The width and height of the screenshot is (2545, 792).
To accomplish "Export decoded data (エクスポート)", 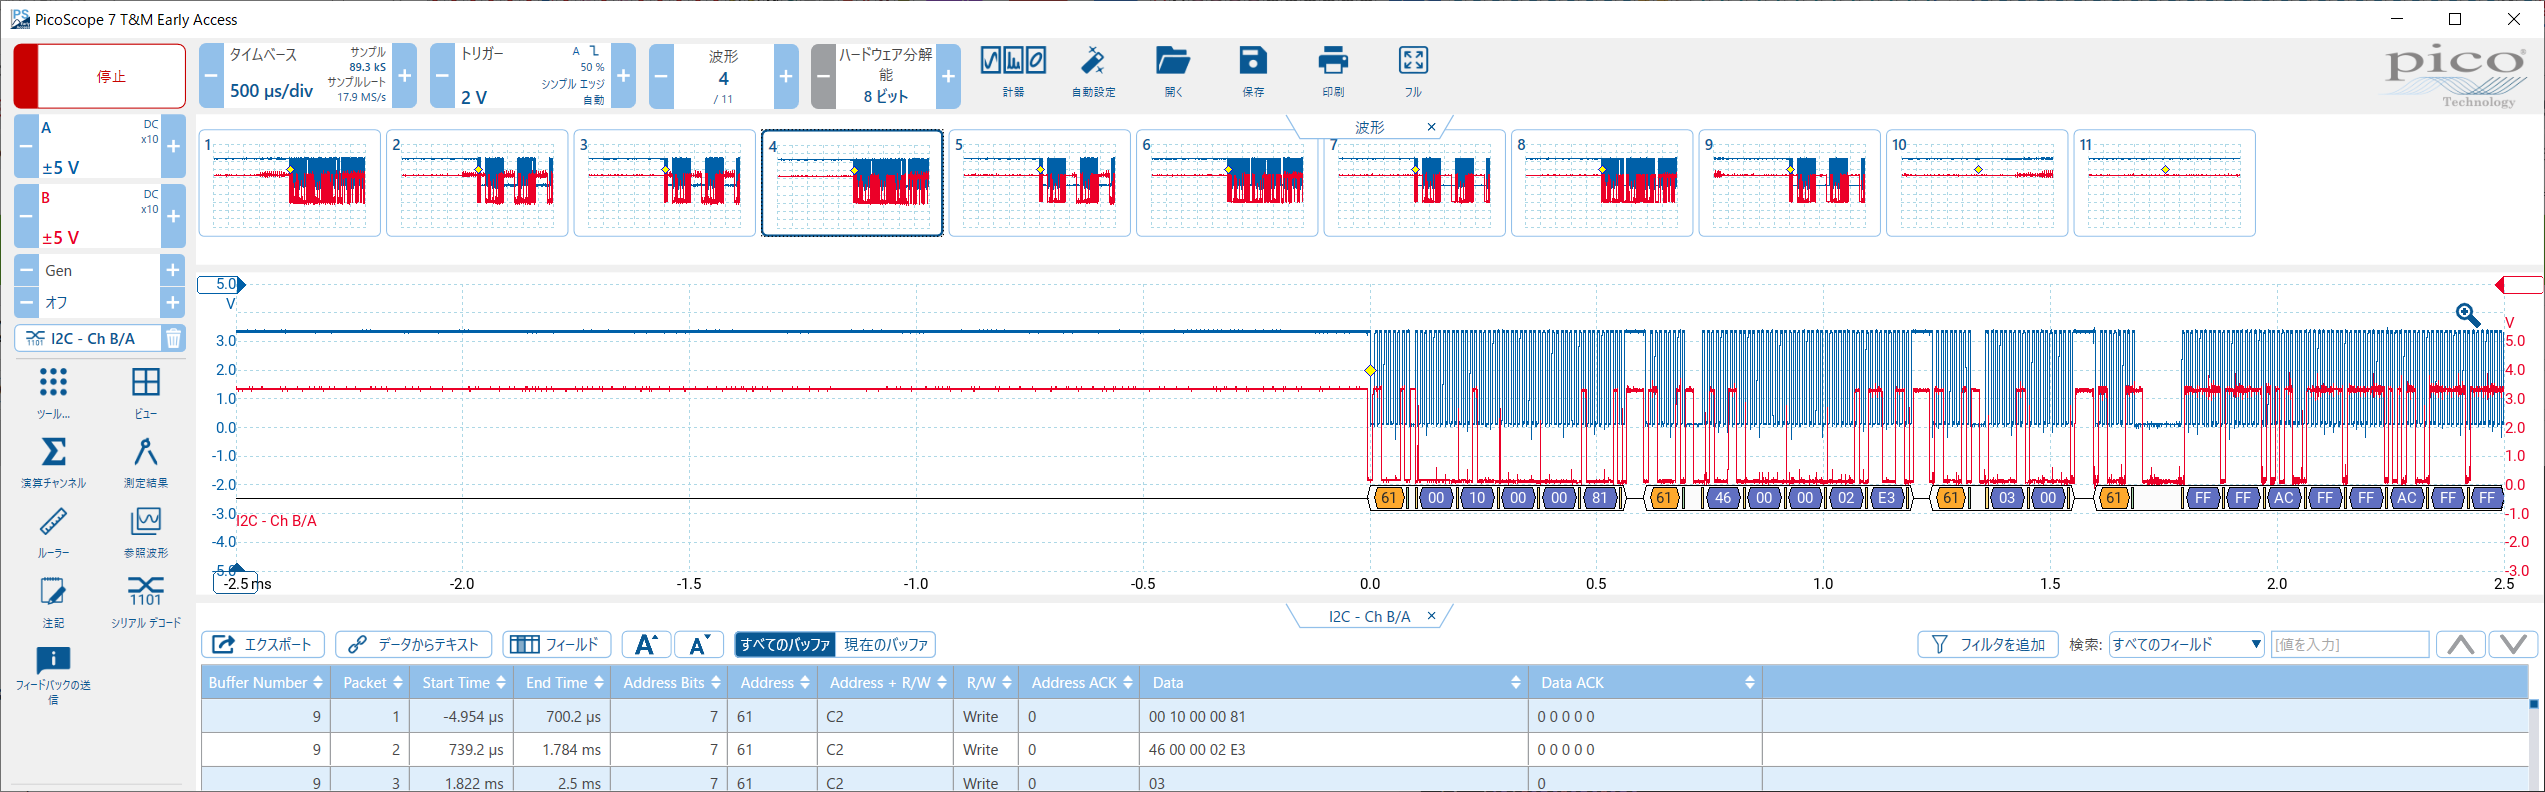I will (x=263, y=645).
